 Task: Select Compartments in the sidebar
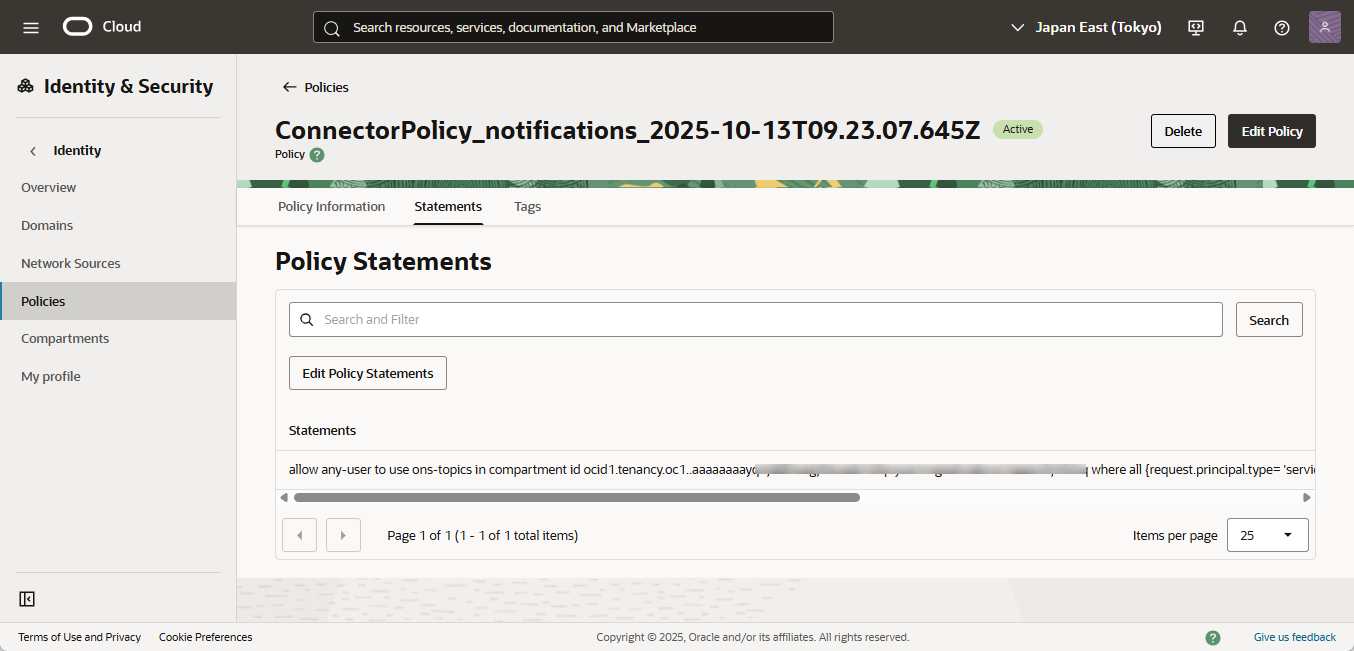[65, 339]
